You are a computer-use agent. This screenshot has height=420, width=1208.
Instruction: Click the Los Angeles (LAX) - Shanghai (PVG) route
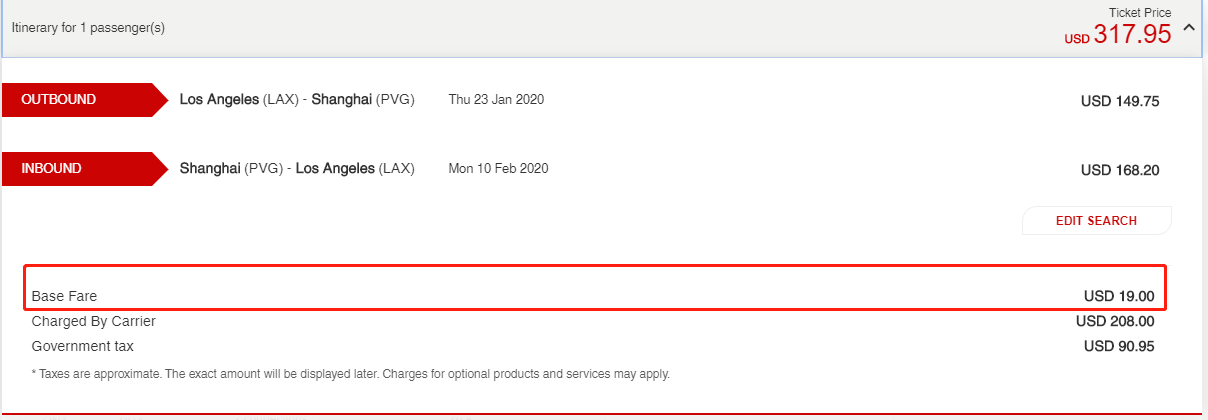click(297, 100)
